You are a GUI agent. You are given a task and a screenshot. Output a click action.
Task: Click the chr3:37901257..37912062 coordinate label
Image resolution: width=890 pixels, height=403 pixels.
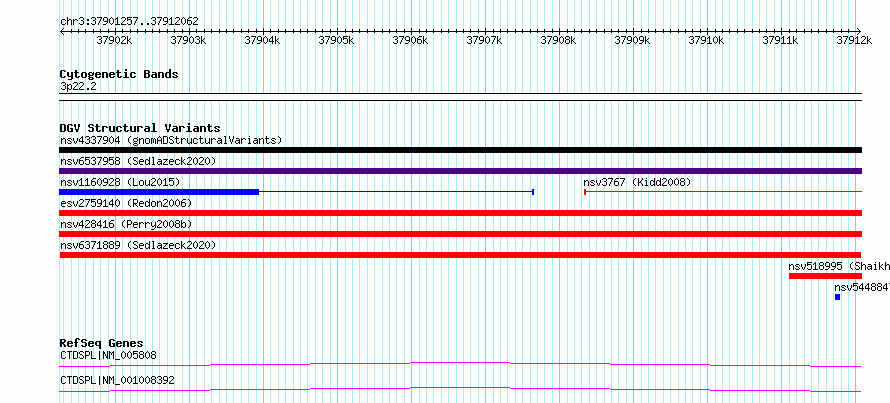click(x=129, y=21)
